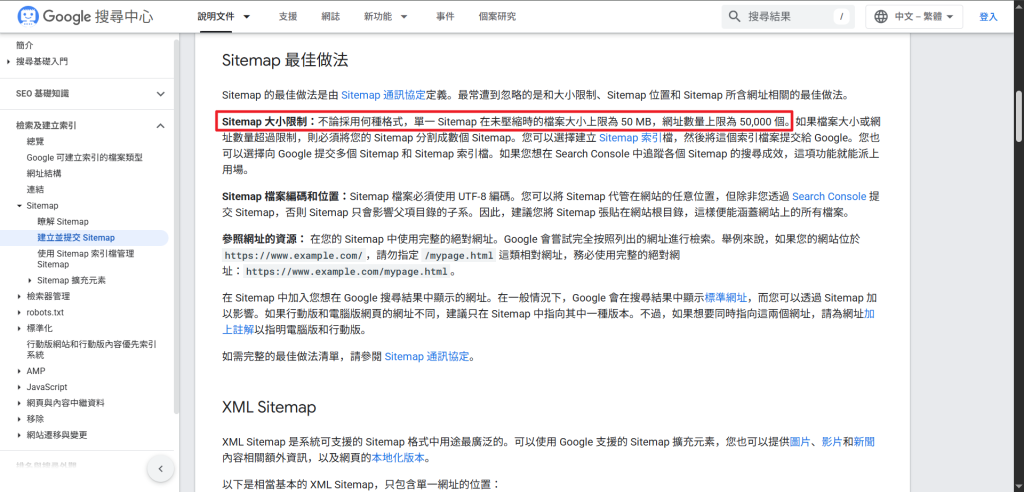The width and height of the screenshot is (1024, 492).
Task: Open the bottom Sitemap 通訊協定 link
Action: click(426, 357)
